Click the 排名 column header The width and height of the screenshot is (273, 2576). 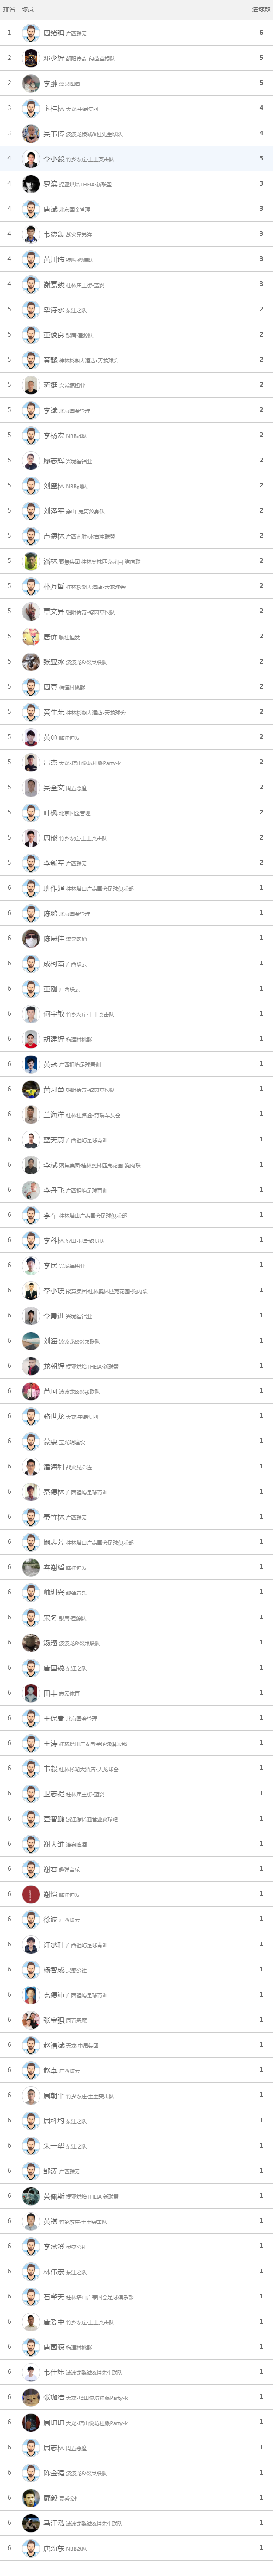[x=9, y=9]
